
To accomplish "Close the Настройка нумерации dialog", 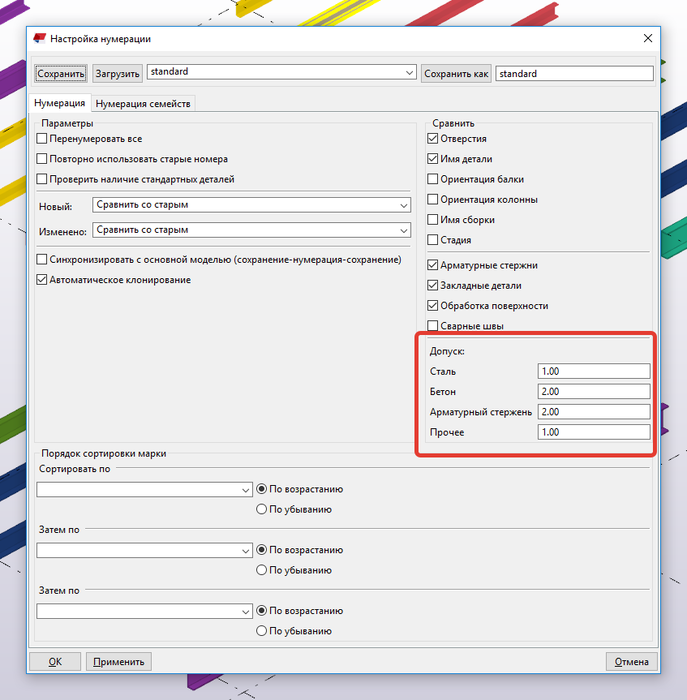I will 648,38.
